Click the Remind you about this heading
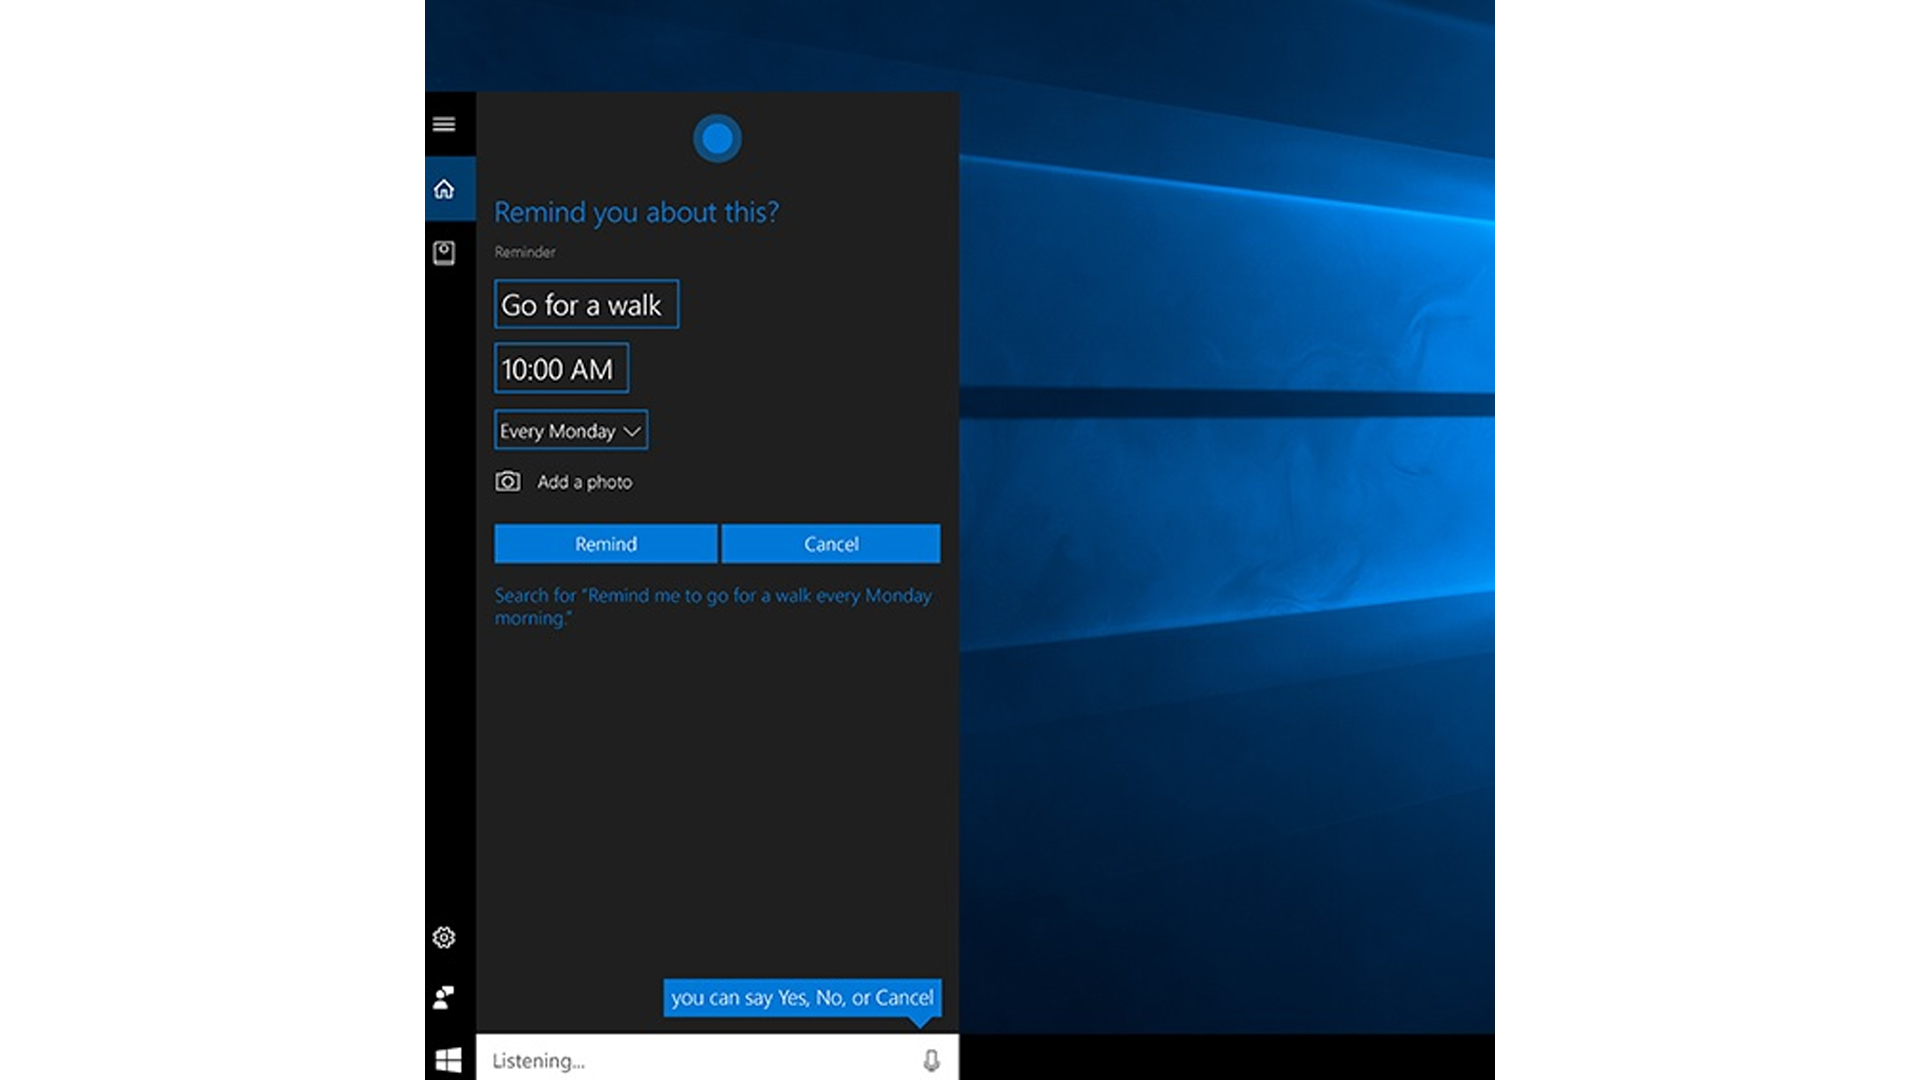 [636, 212]
